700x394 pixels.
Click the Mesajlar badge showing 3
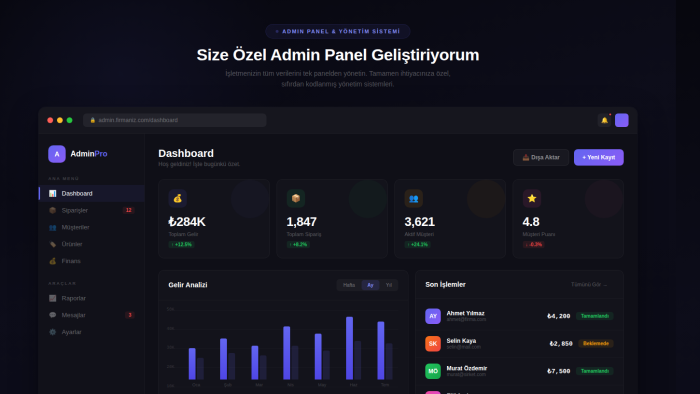click(130, 315)
